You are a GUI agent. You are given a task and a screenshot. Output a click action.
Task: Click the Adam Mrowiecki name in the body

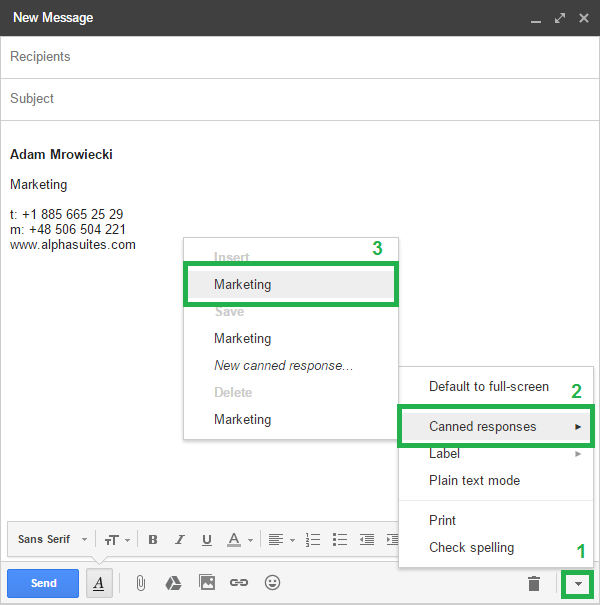pos(61,154)
